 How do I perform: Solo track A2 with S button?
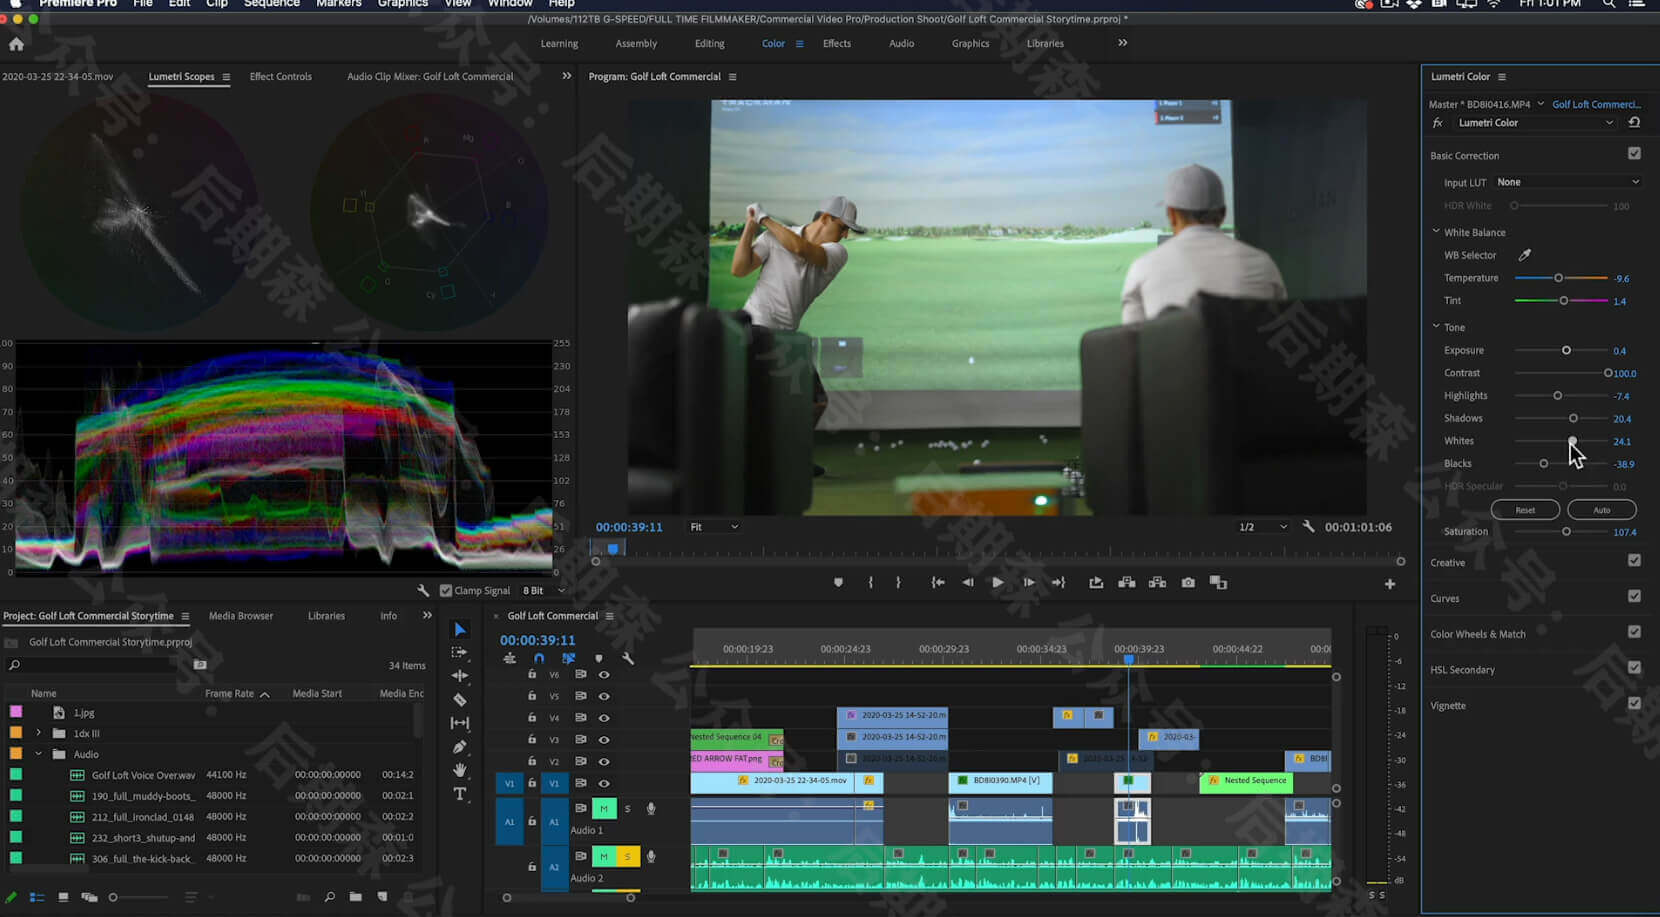627,856
